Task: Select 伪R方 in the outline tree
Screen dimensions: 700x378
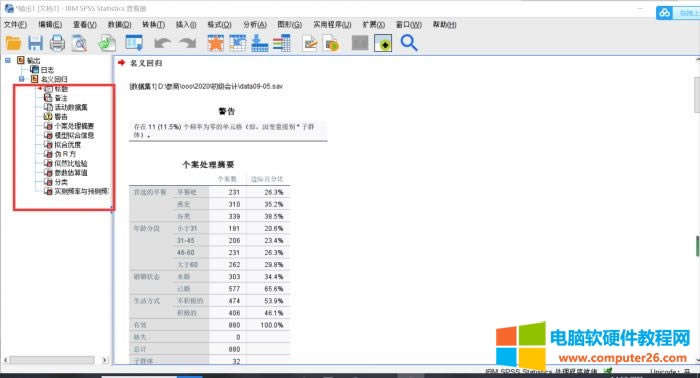Action: pyautogui.click(x=65, y=154)
